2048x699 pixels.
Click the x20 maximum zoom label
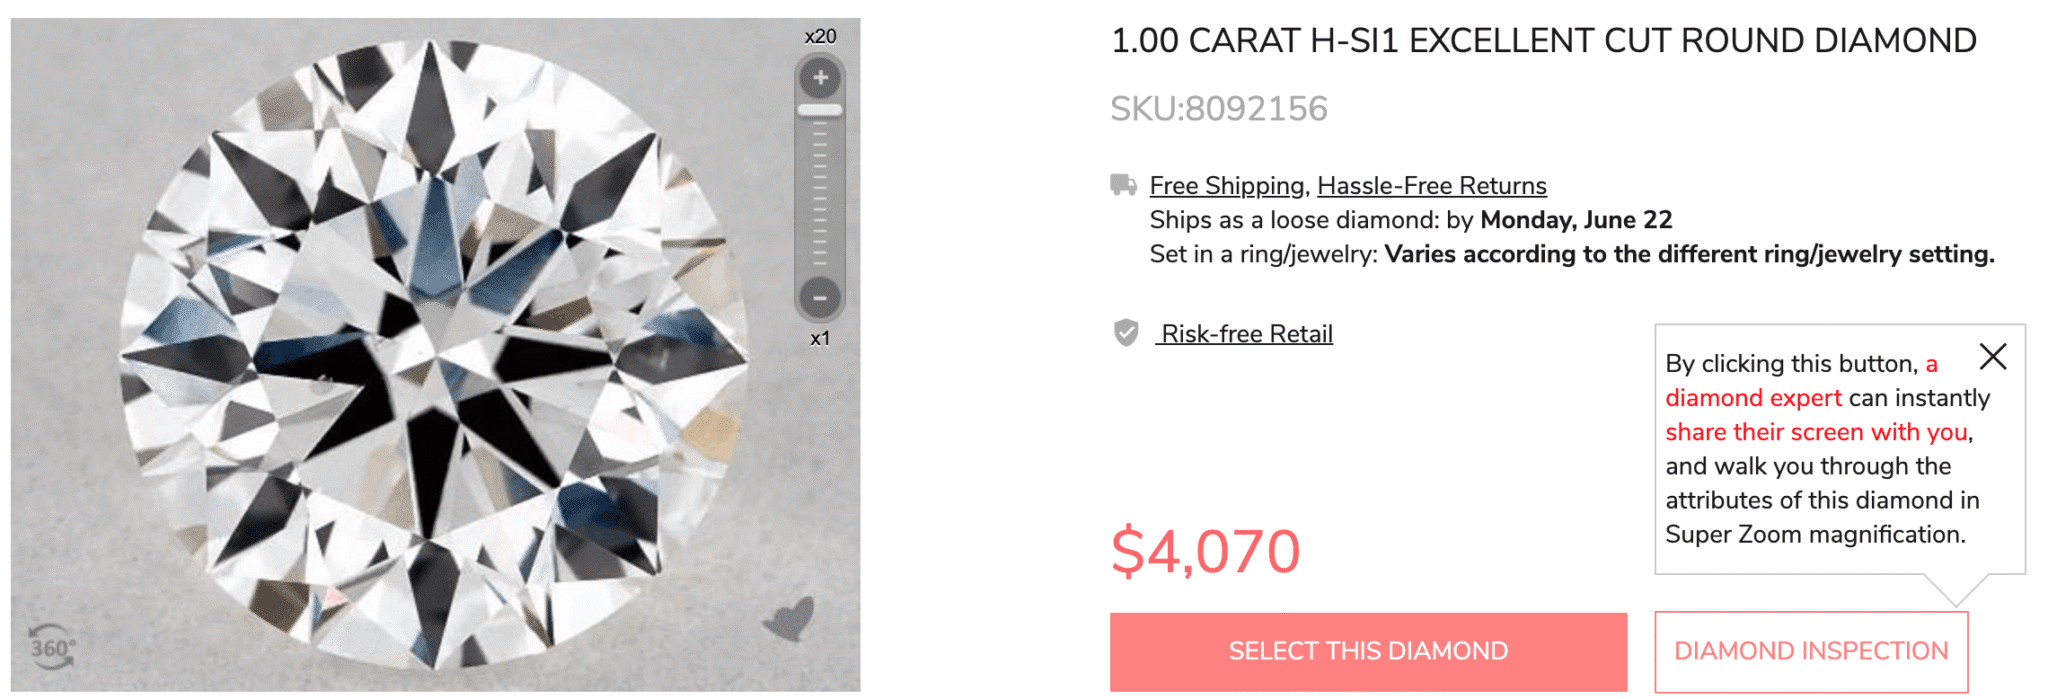(x=820, y=37)
